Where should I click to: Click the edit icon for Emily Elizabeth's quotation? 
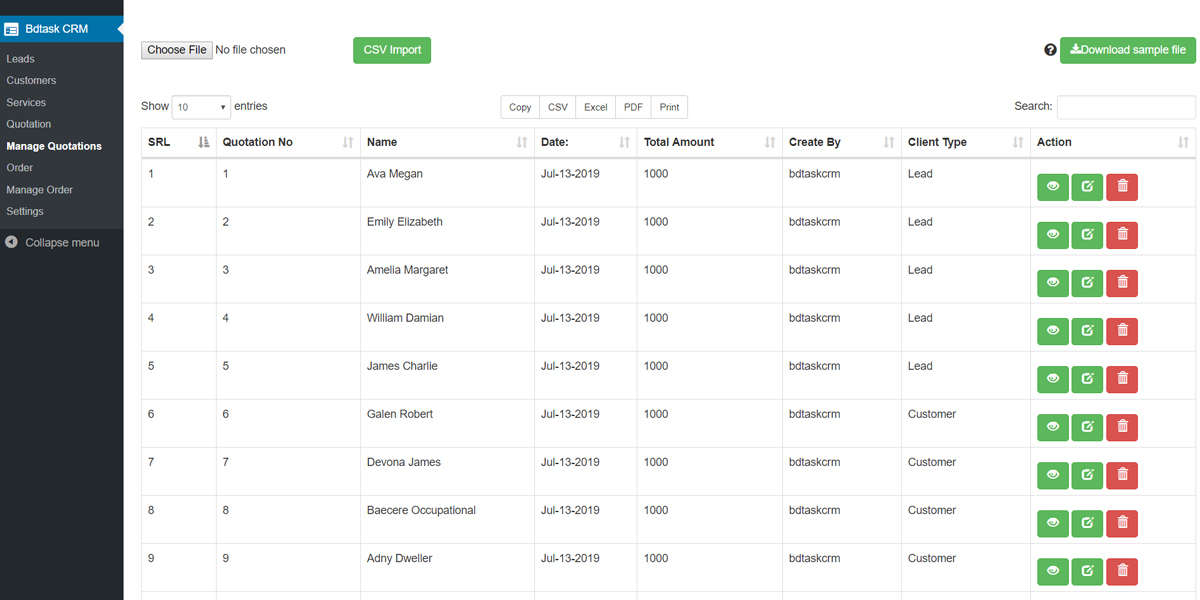pos(1087,235)
